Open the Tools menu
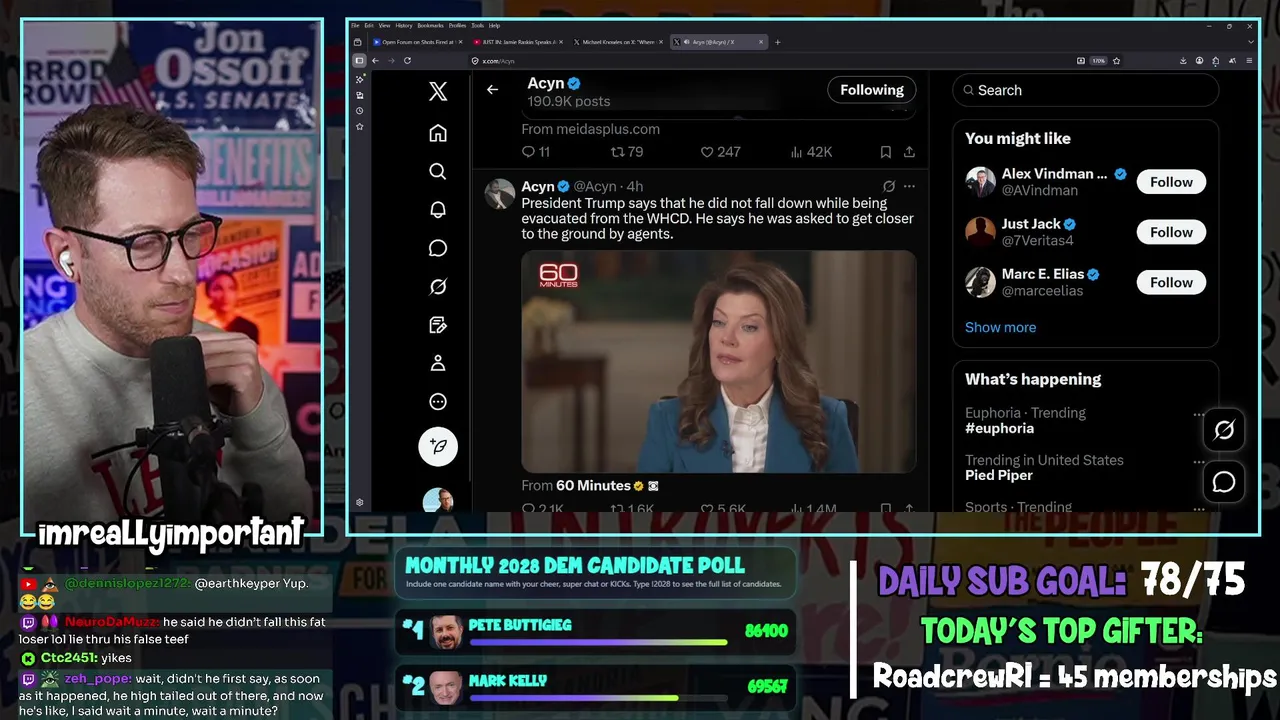Image resolution: width=1280 pixels, height=720 pixels. point(477,26)
